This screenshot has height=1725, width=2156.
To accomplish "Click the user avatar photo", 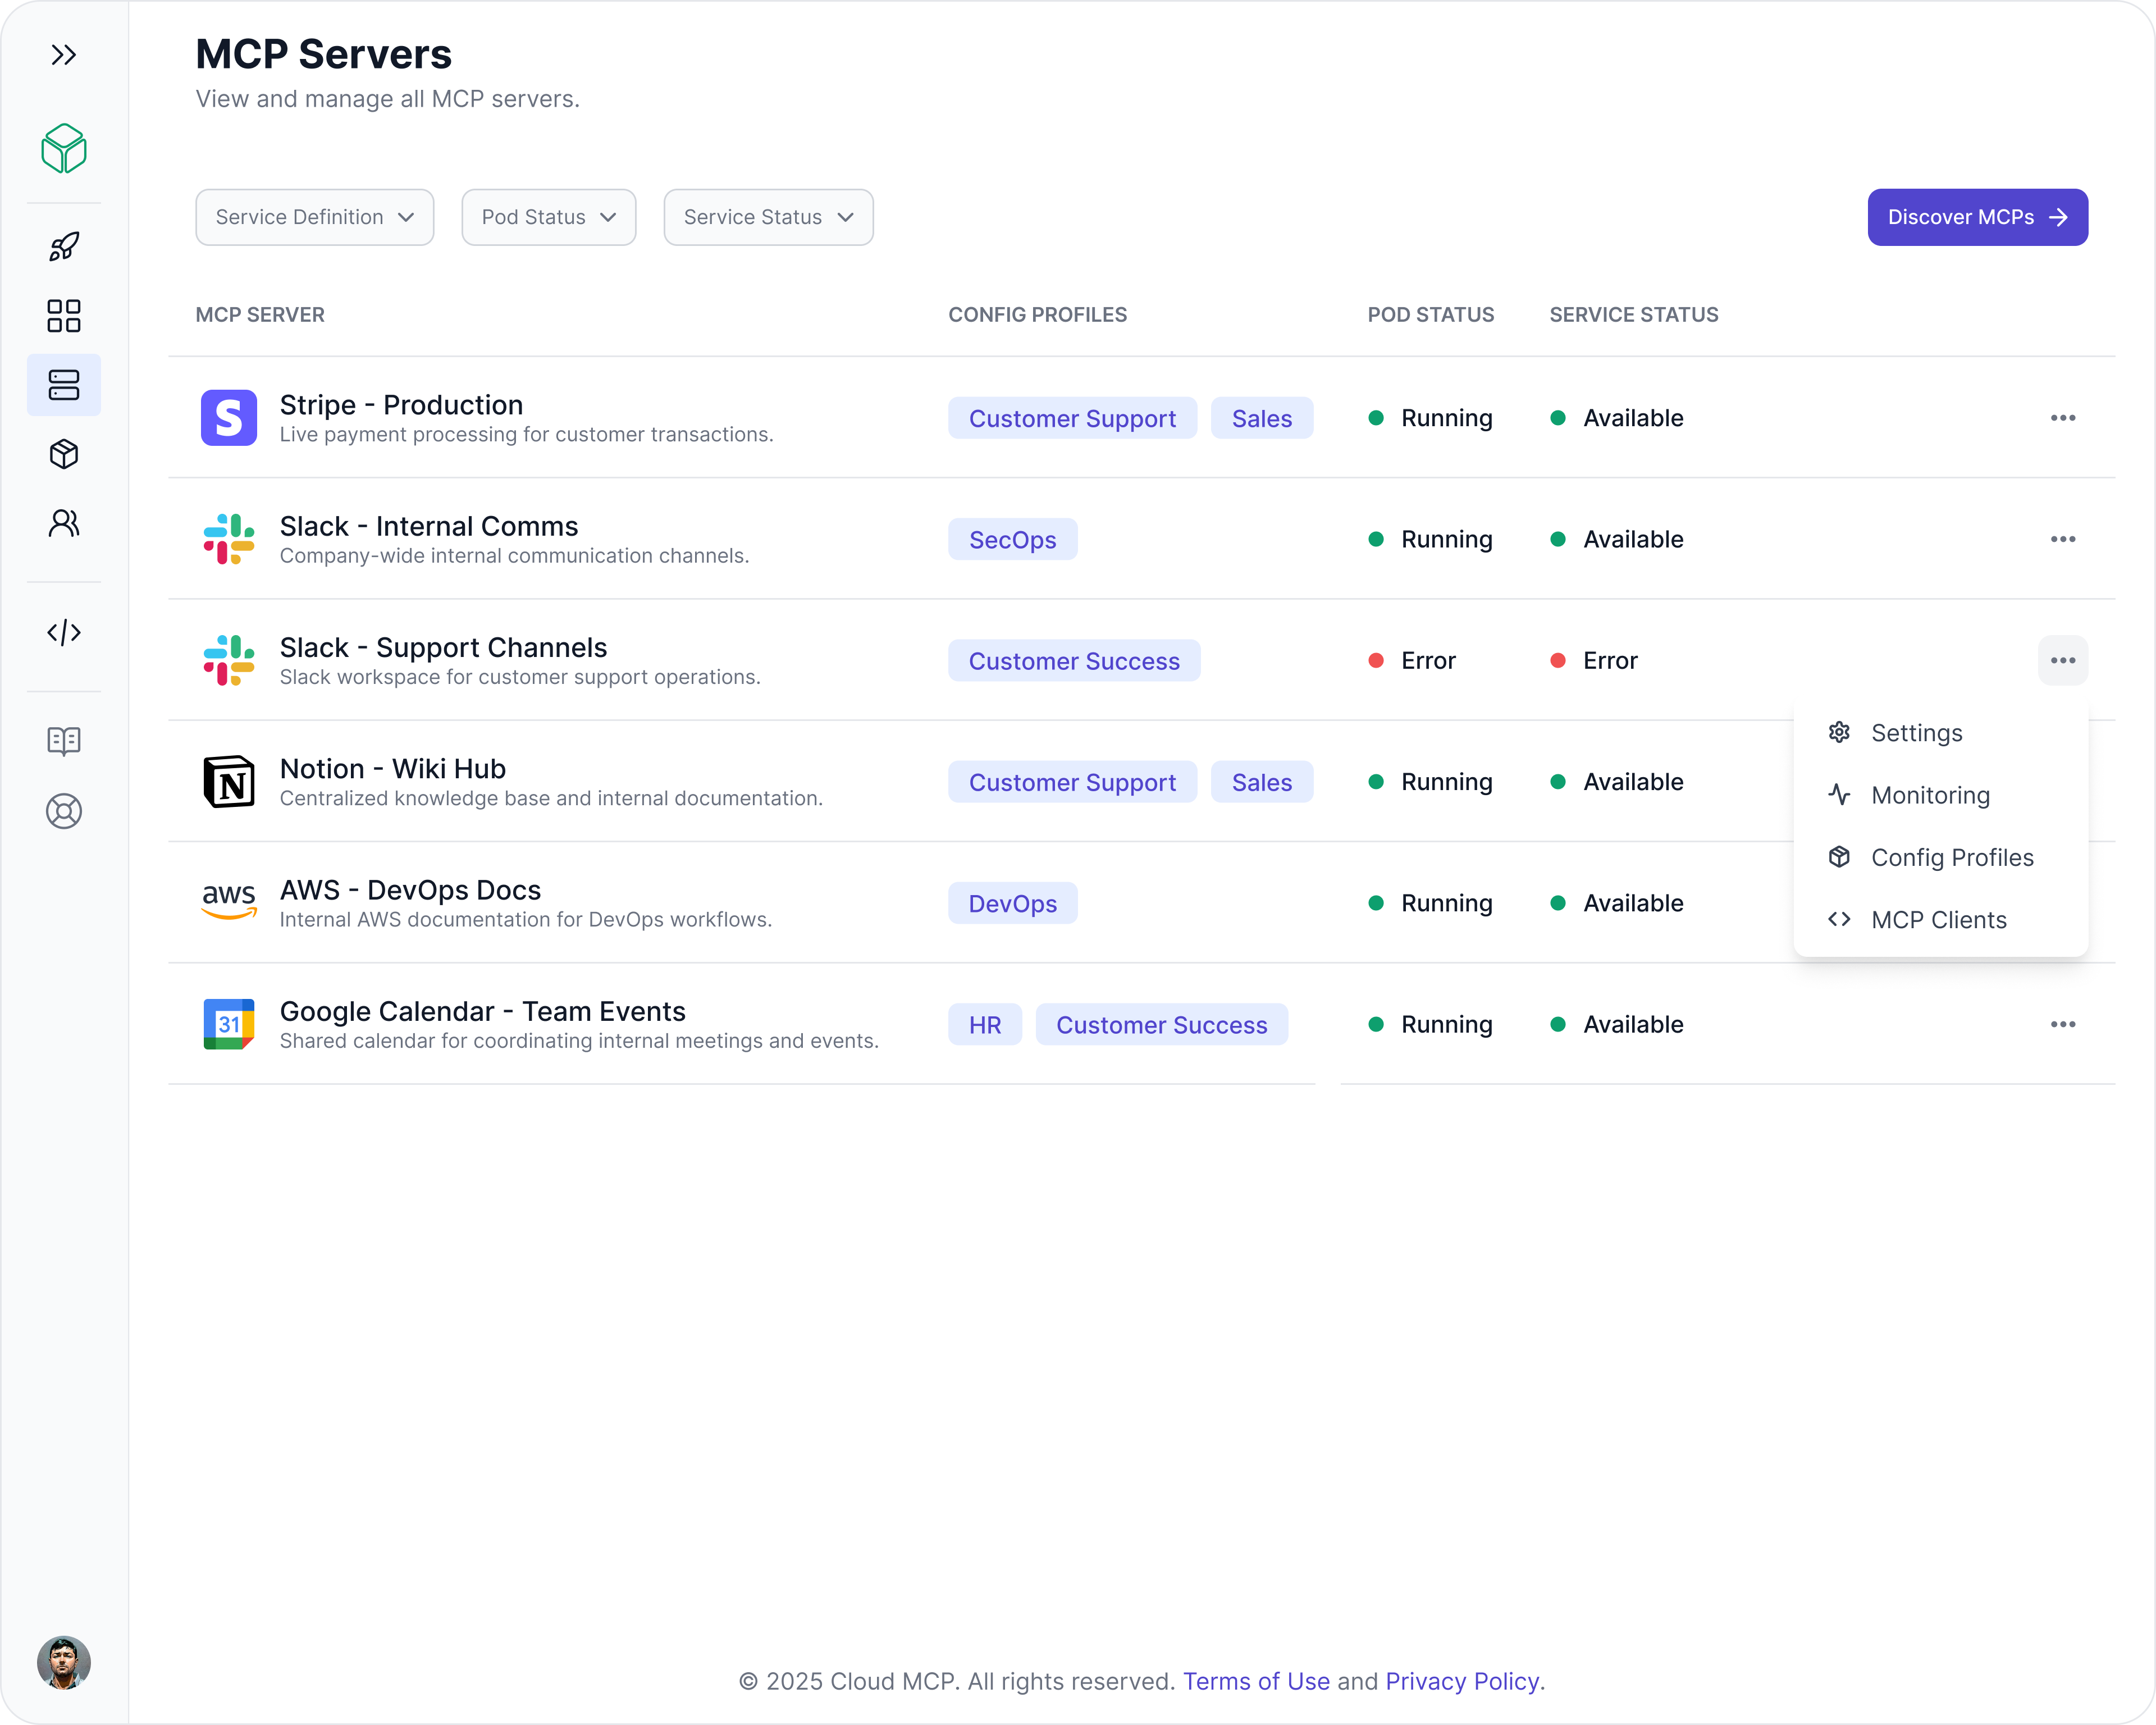I will (x=64, y=1663).
